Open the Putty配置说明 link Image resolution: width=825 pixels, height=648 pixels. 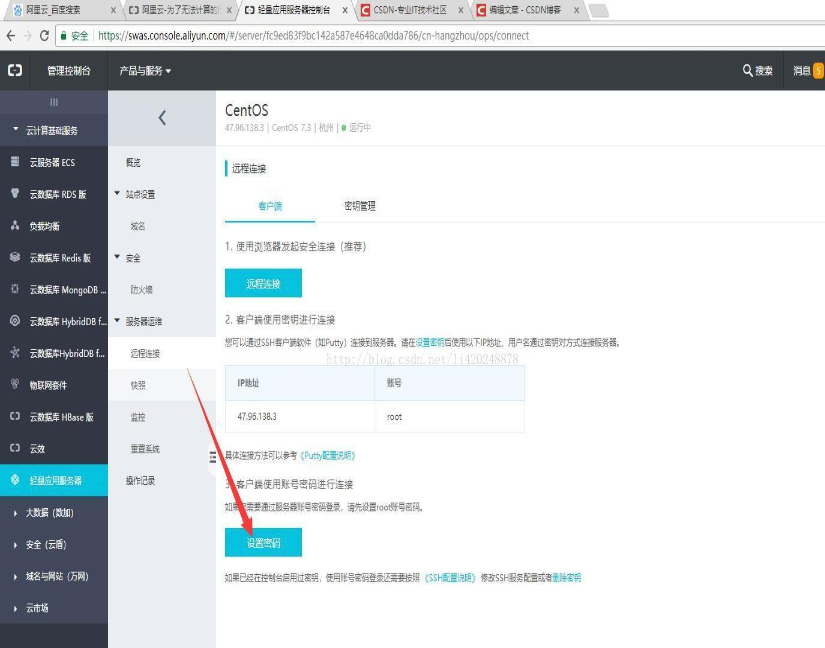(327, 455)
